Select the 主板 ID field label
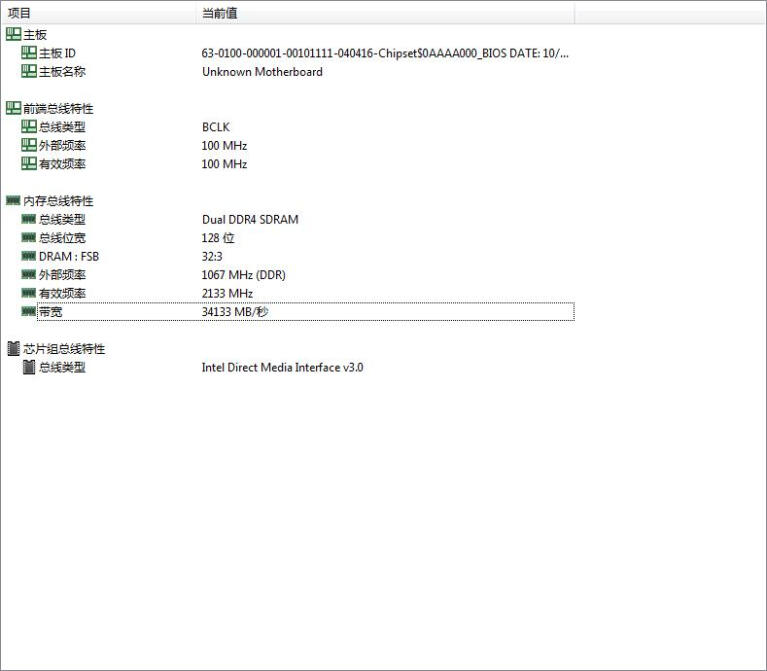767x671 pixels. click(57, 53)
